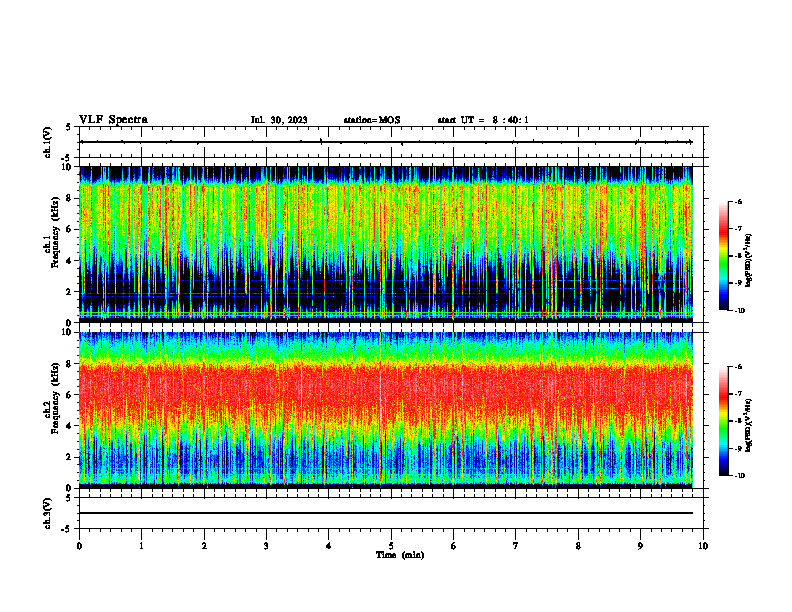Click the ch.1(V) amplitude axis label
792x612 pixels.
tap(47, 142)
